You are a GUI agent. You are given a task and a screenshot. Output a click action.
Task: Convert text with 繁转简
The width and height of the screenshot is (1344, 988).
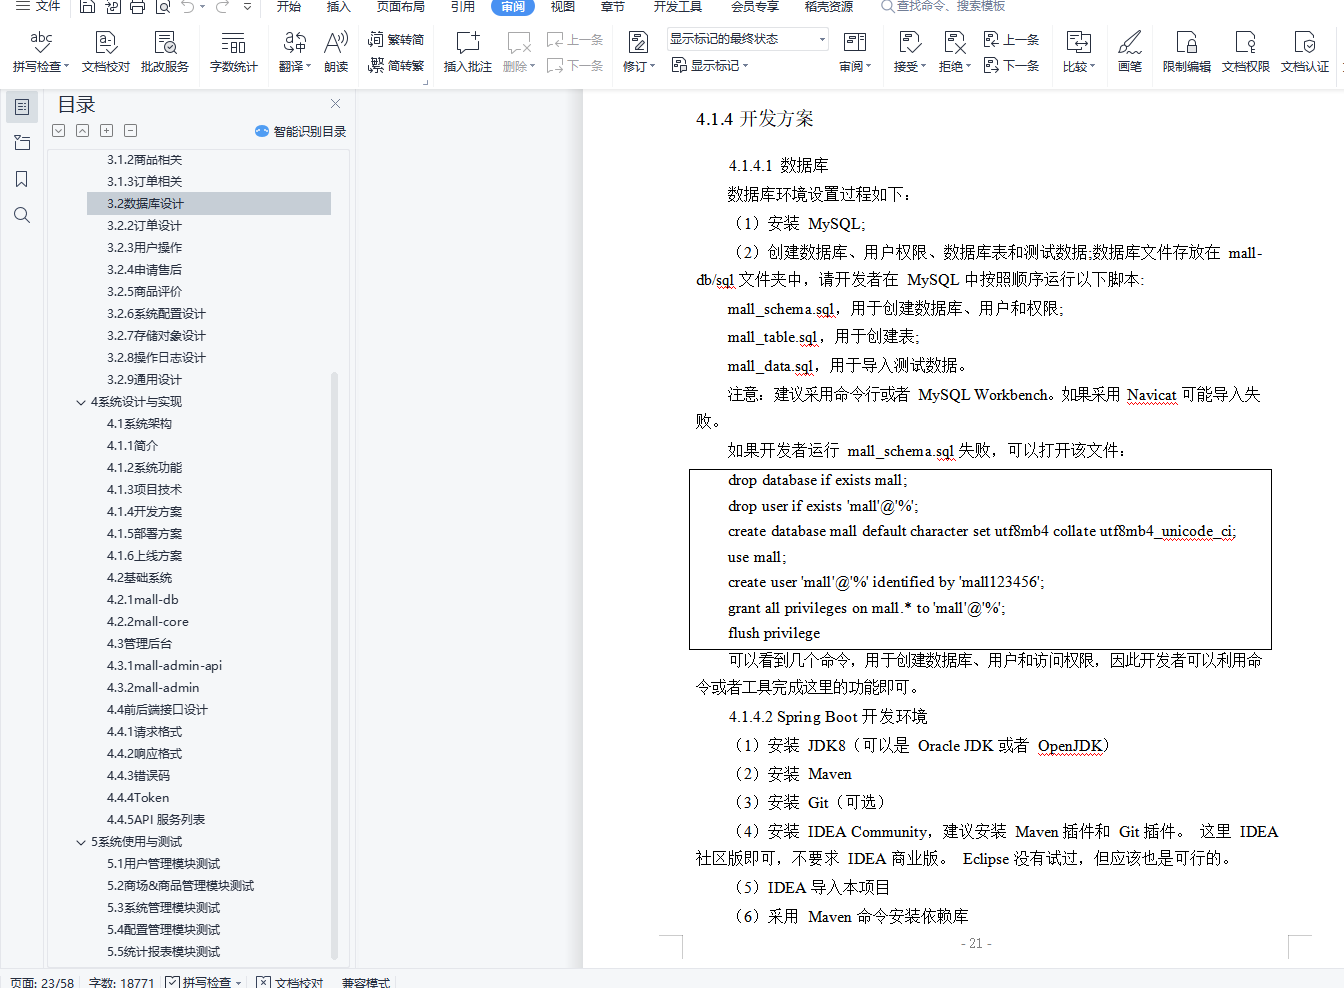tap(396, 40)
